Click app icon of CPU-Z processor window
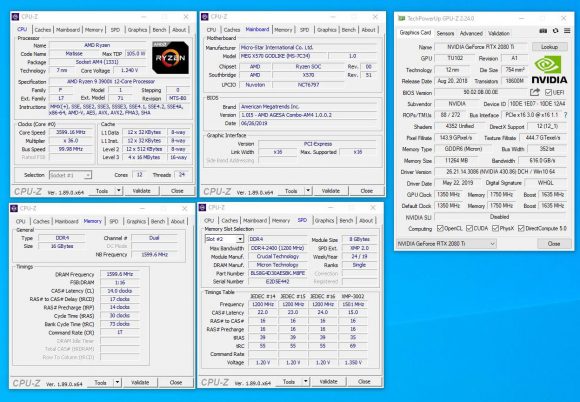 point(15,17)
